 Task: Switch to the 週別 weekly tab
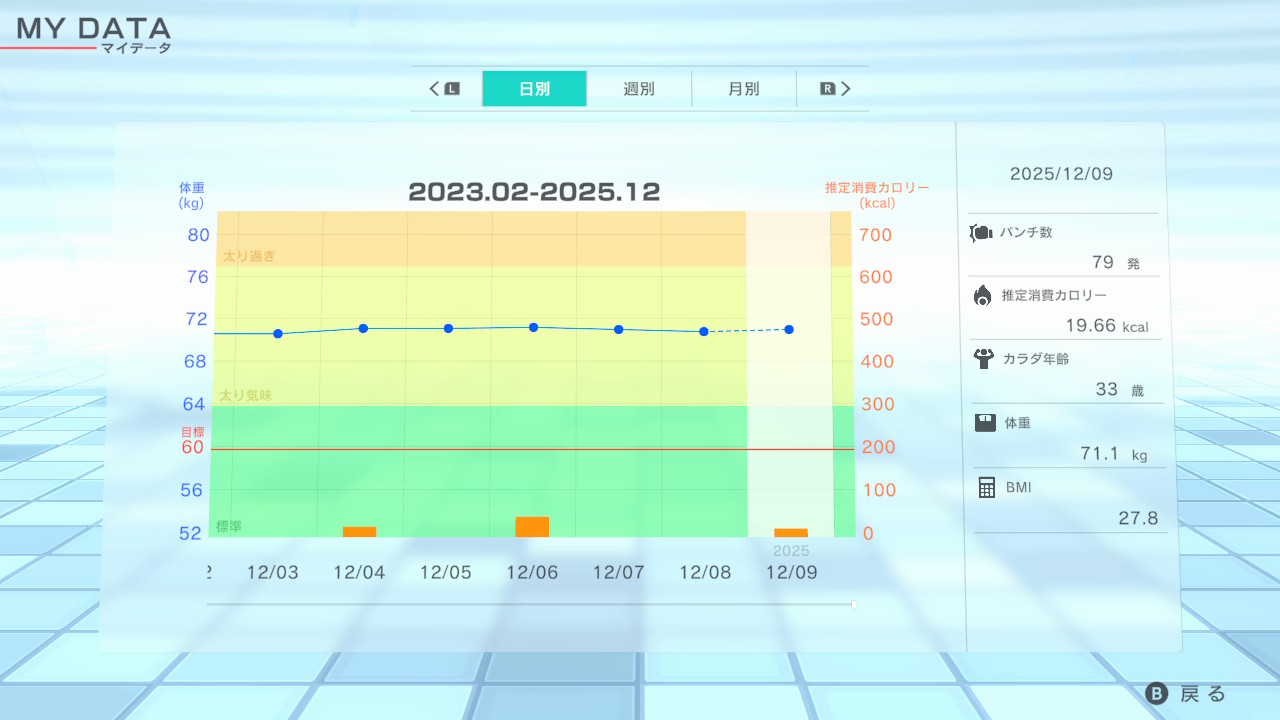pos(639,89)
